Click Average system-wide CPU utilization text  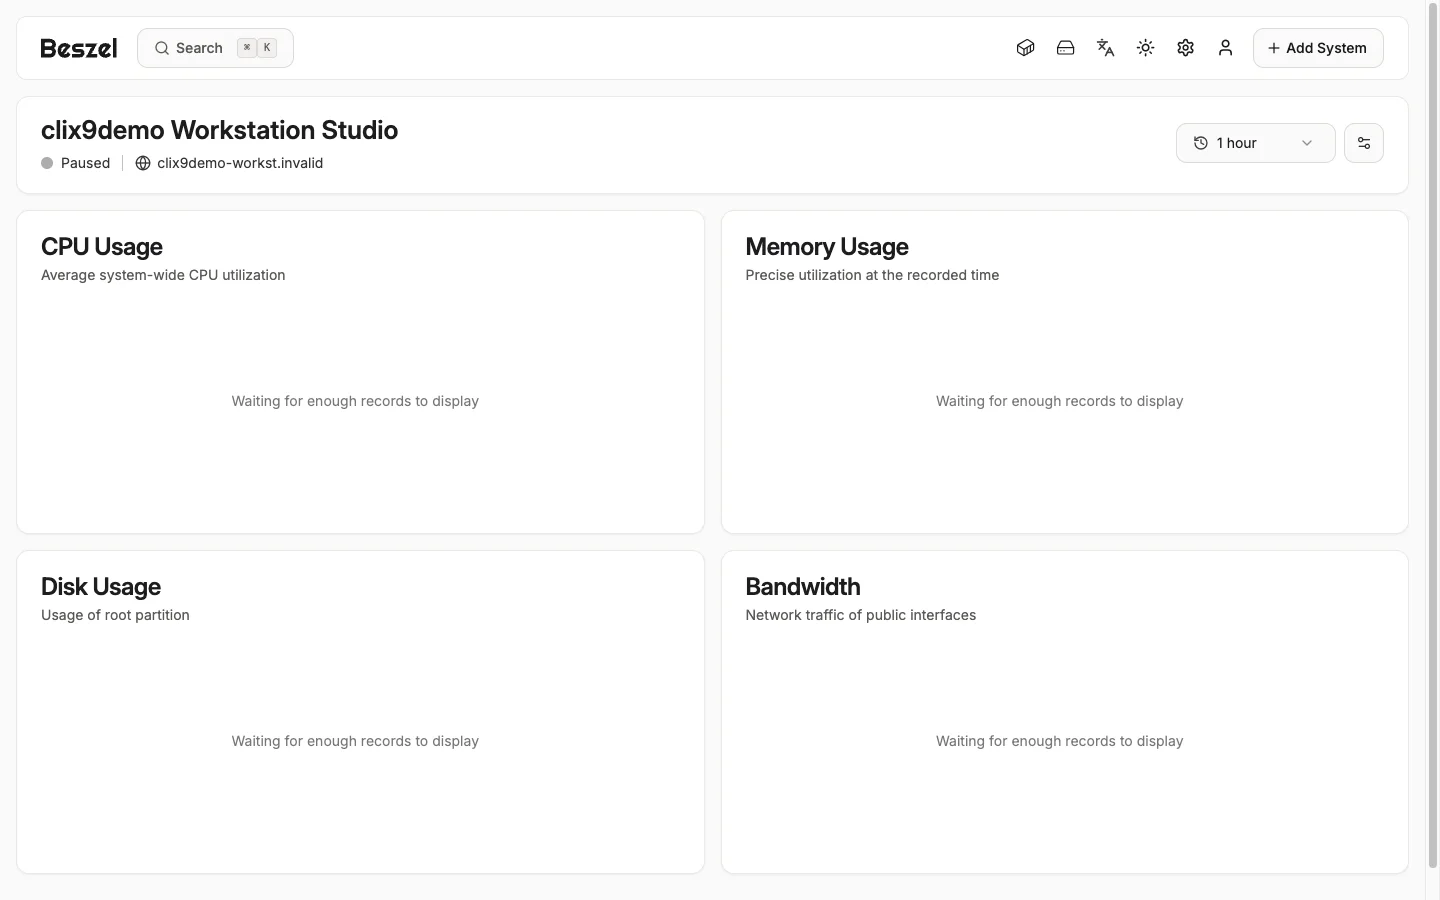[x=163, y=275]
